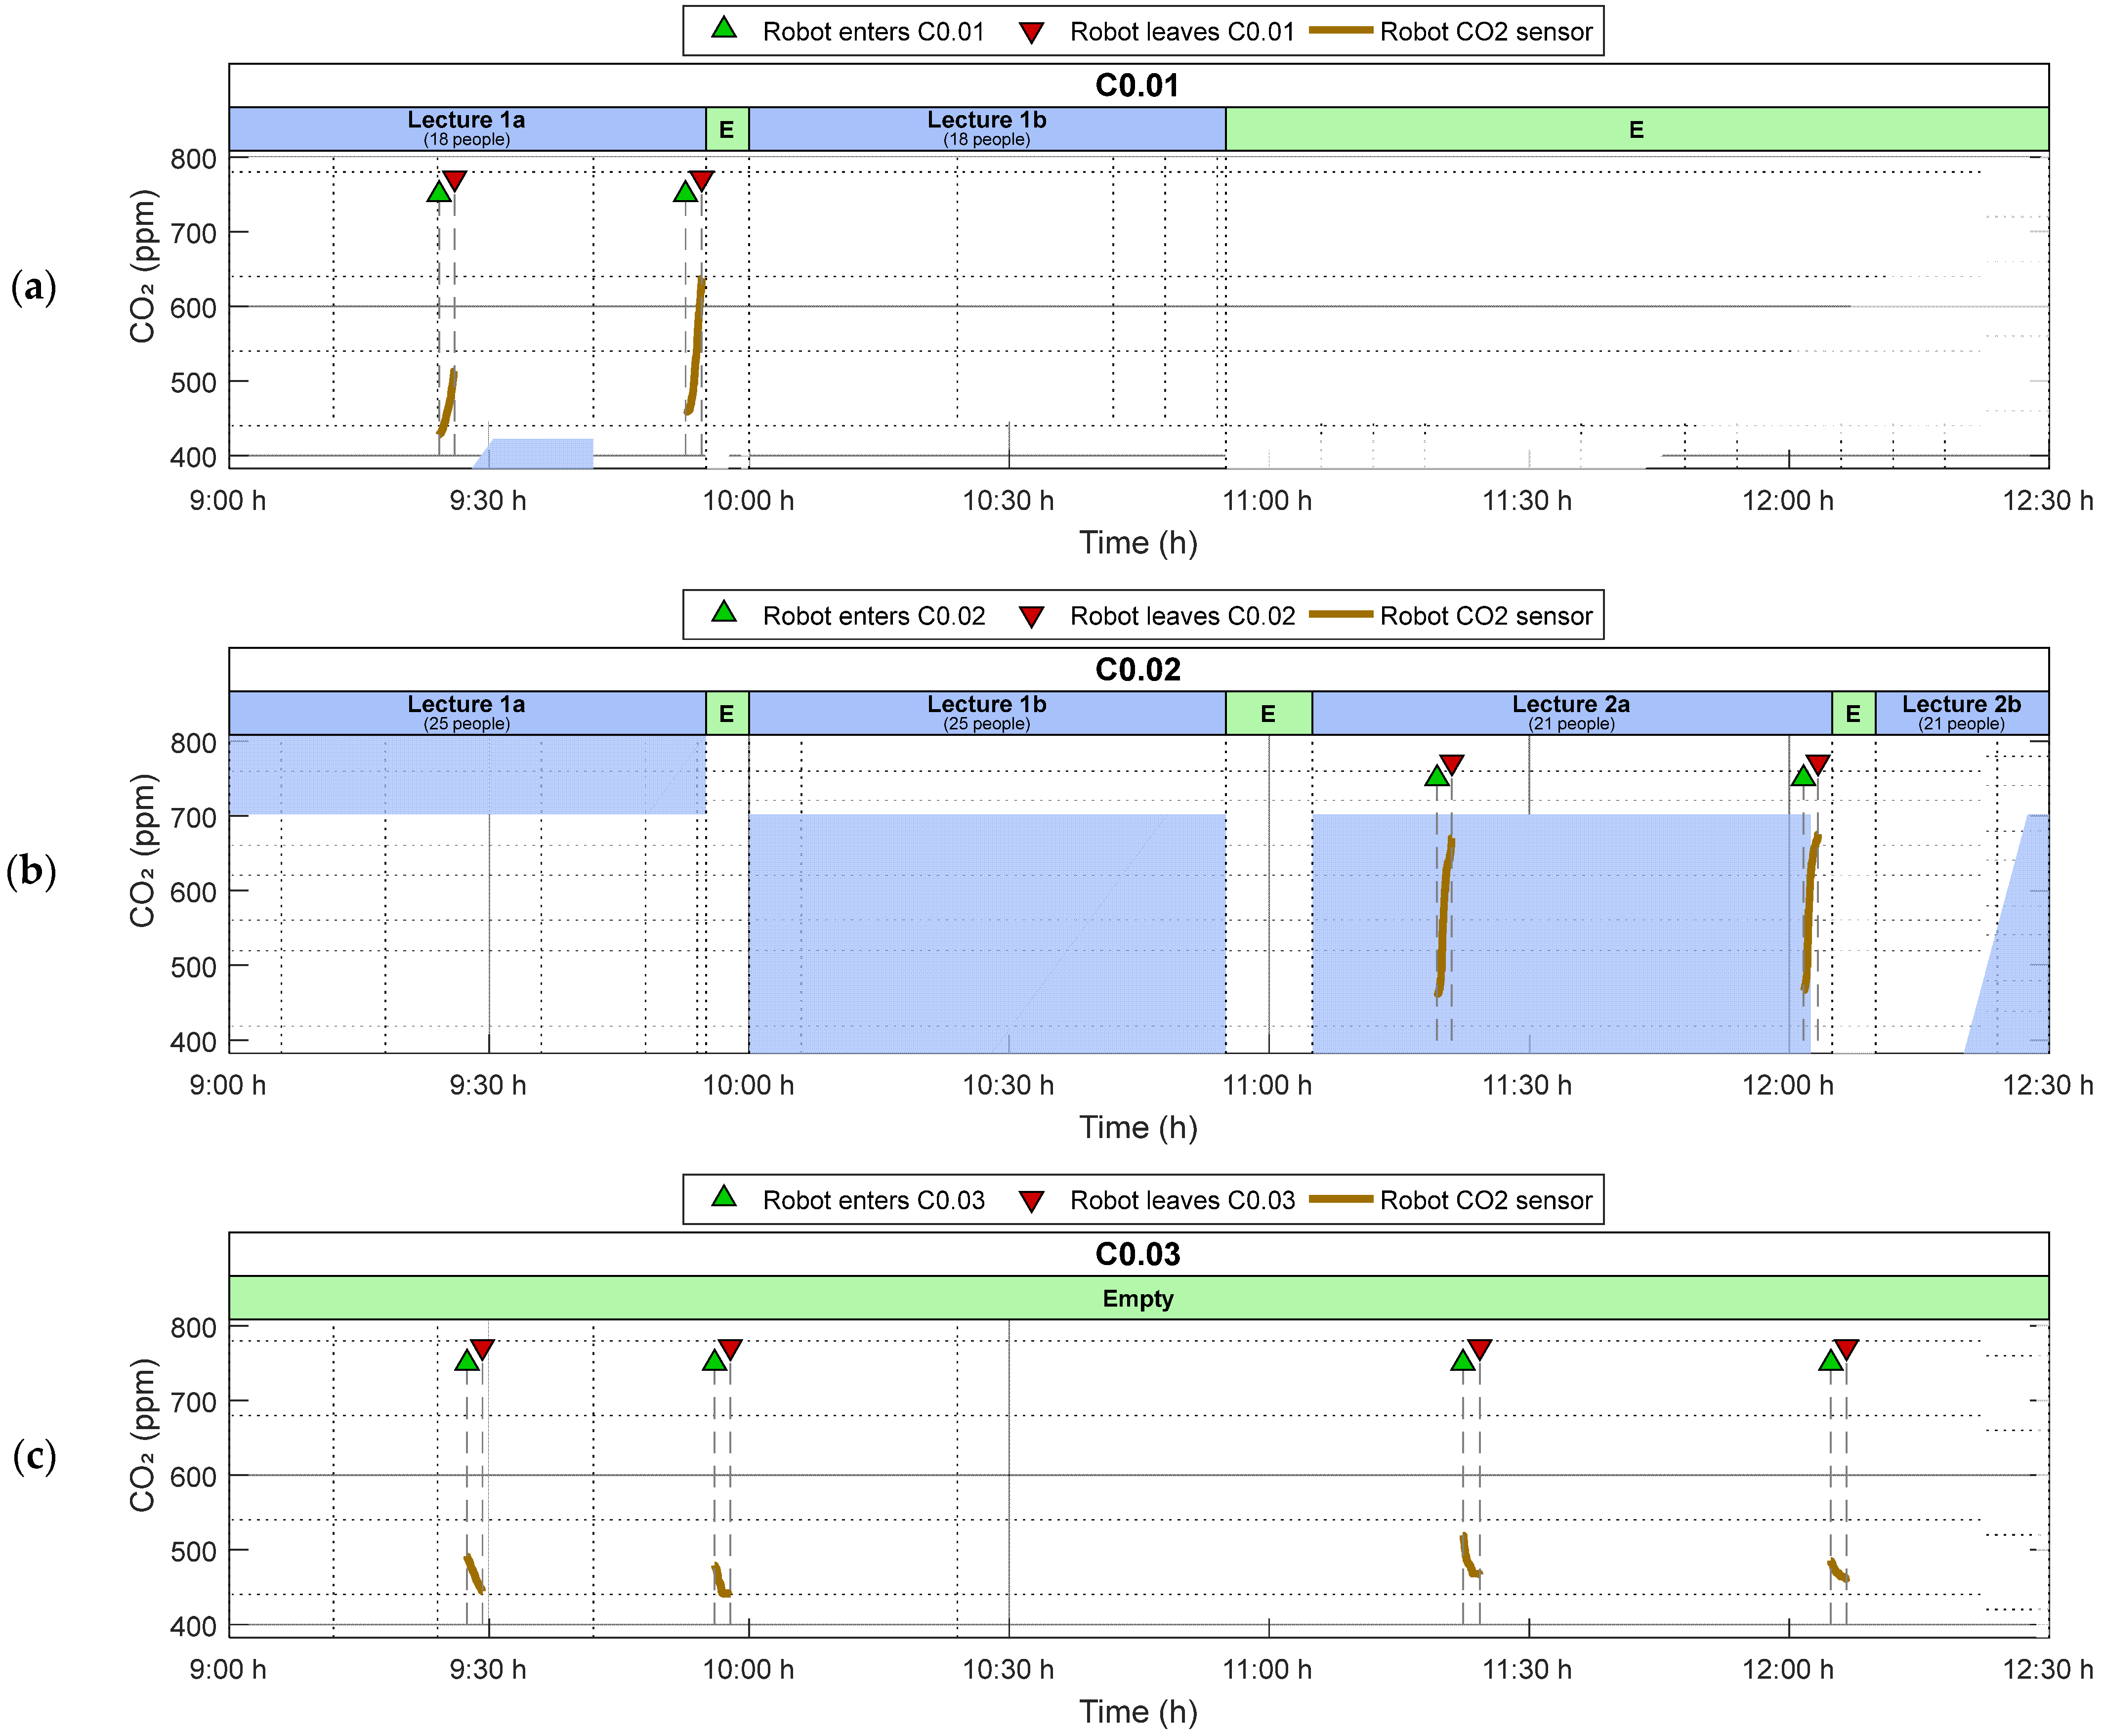Click the long green 'E' bar in C0.01
Image resolution: width=2104 pixels, height=1736 pixels.
pyautogui.click(x=1636, y=129)
